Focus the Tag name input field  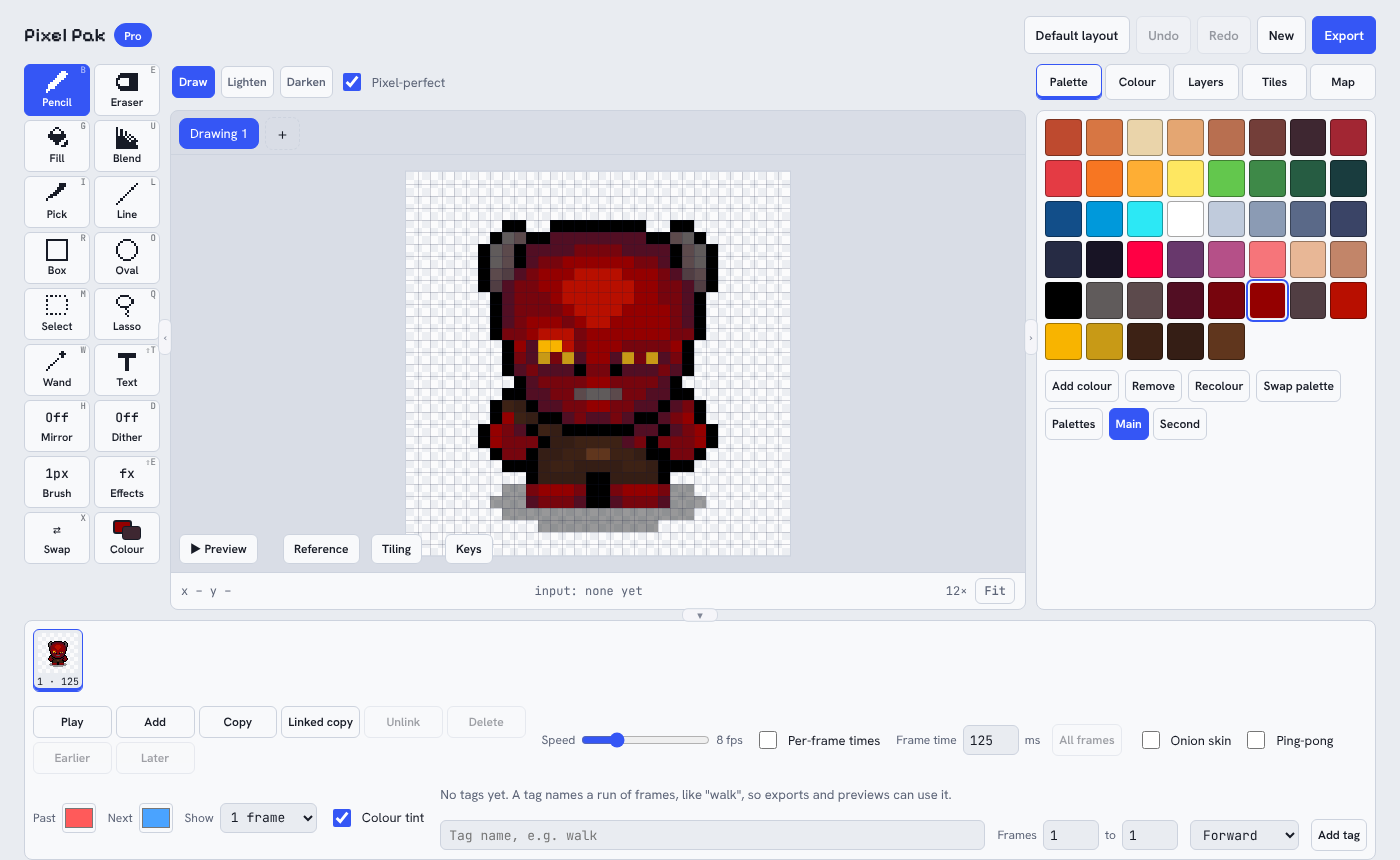tap(712, 835)
